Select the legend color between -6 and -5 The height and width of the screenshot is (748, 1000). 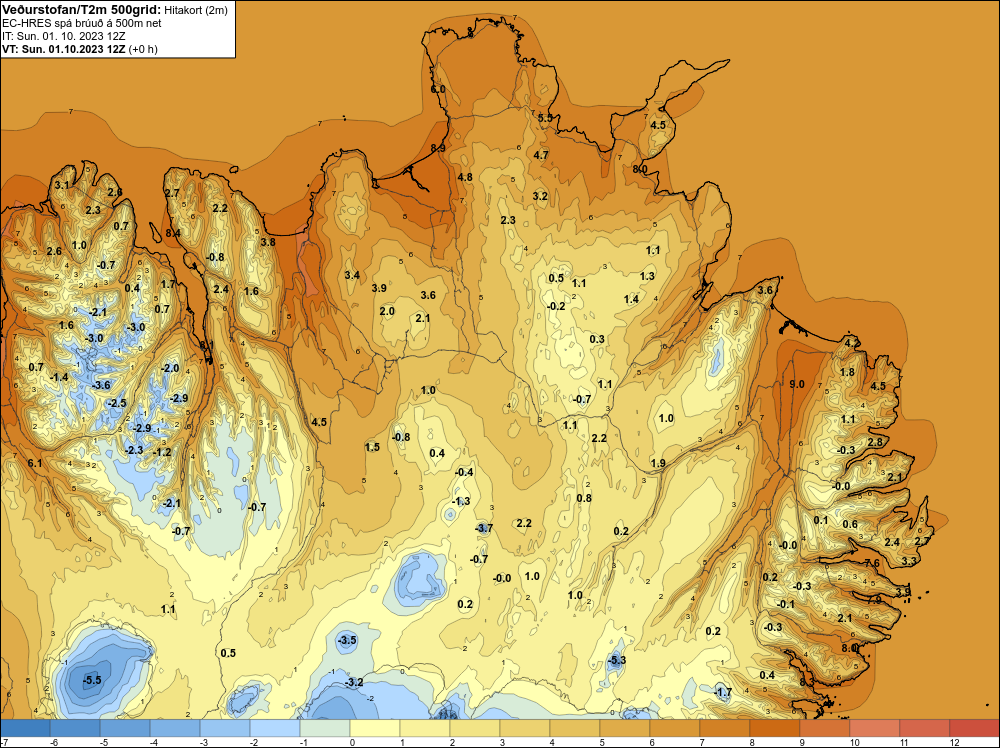click(x=75, y=728)
